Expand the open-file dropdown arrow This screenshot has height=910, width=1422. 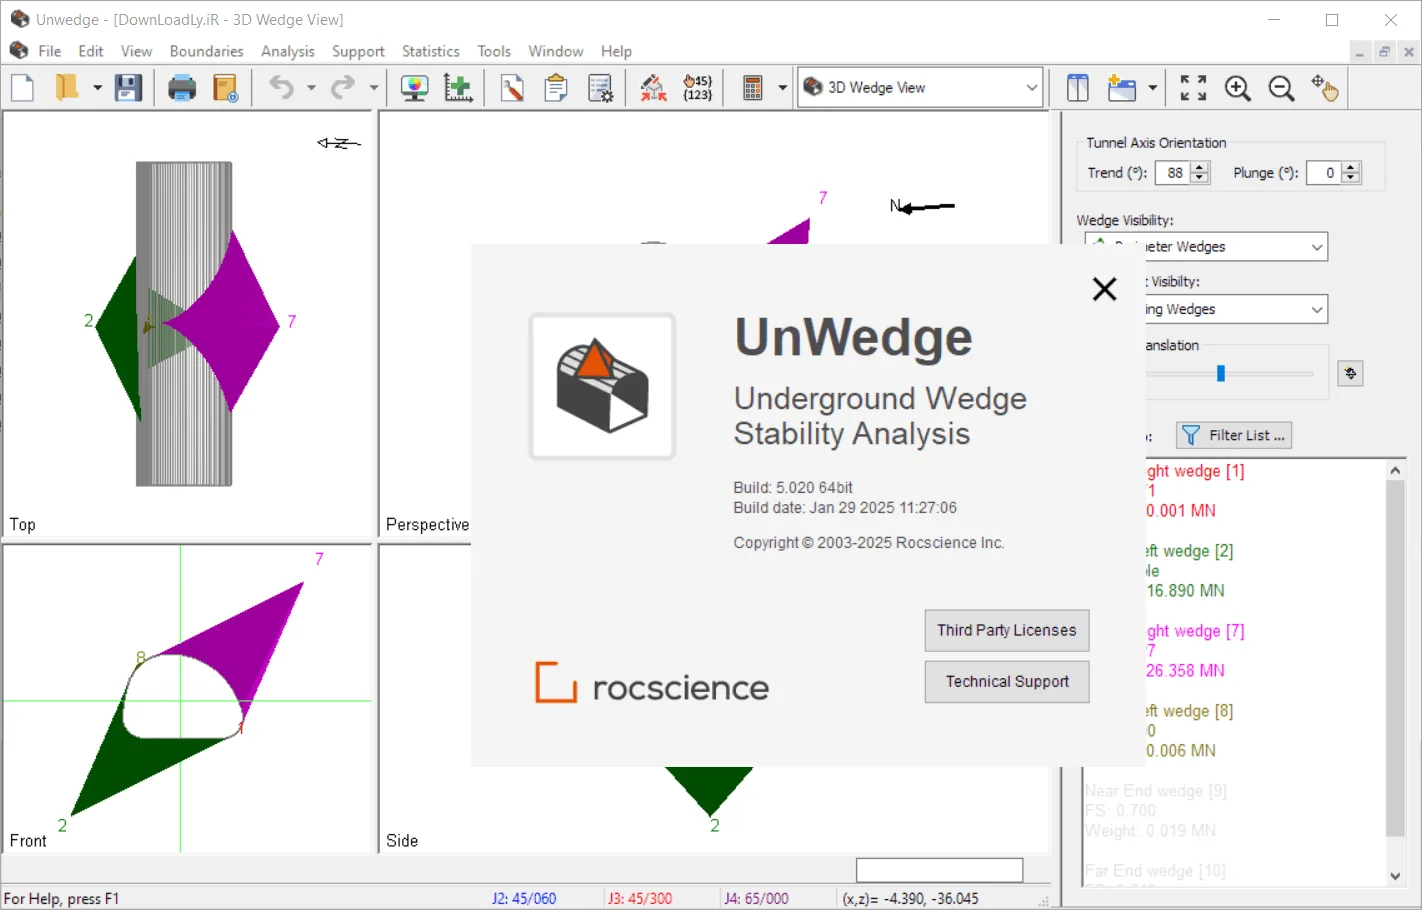[x=97, y=88]
